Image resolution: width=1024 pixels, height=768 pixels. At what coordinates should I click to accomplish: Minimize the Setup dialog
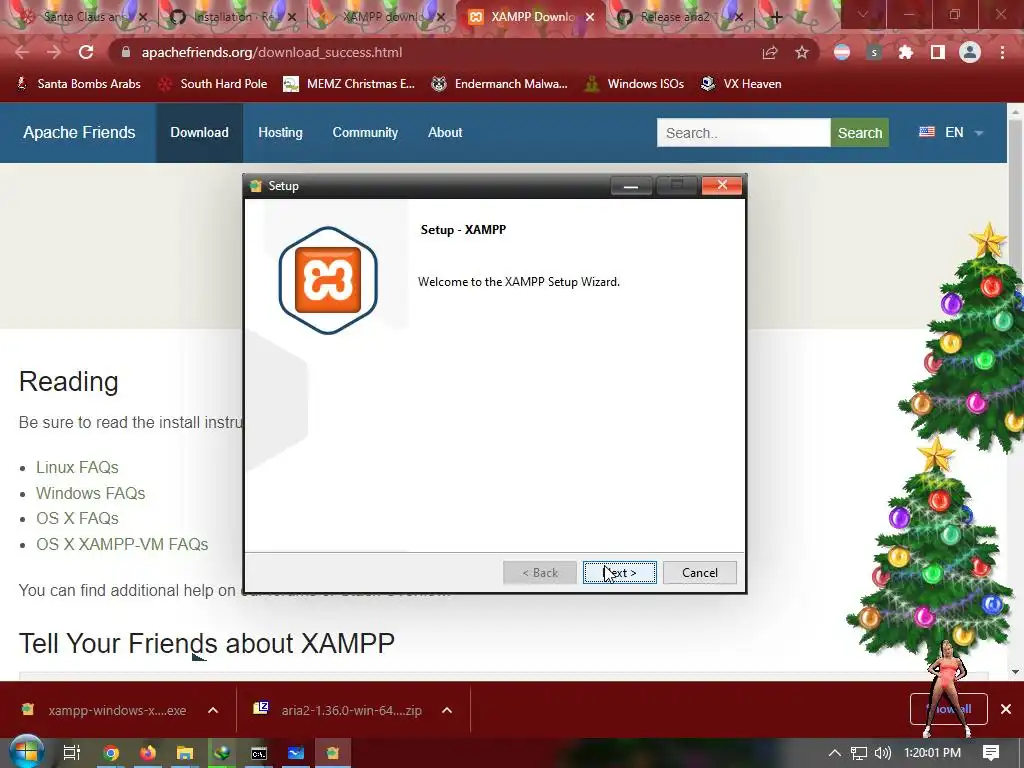[x=631, y=186]
